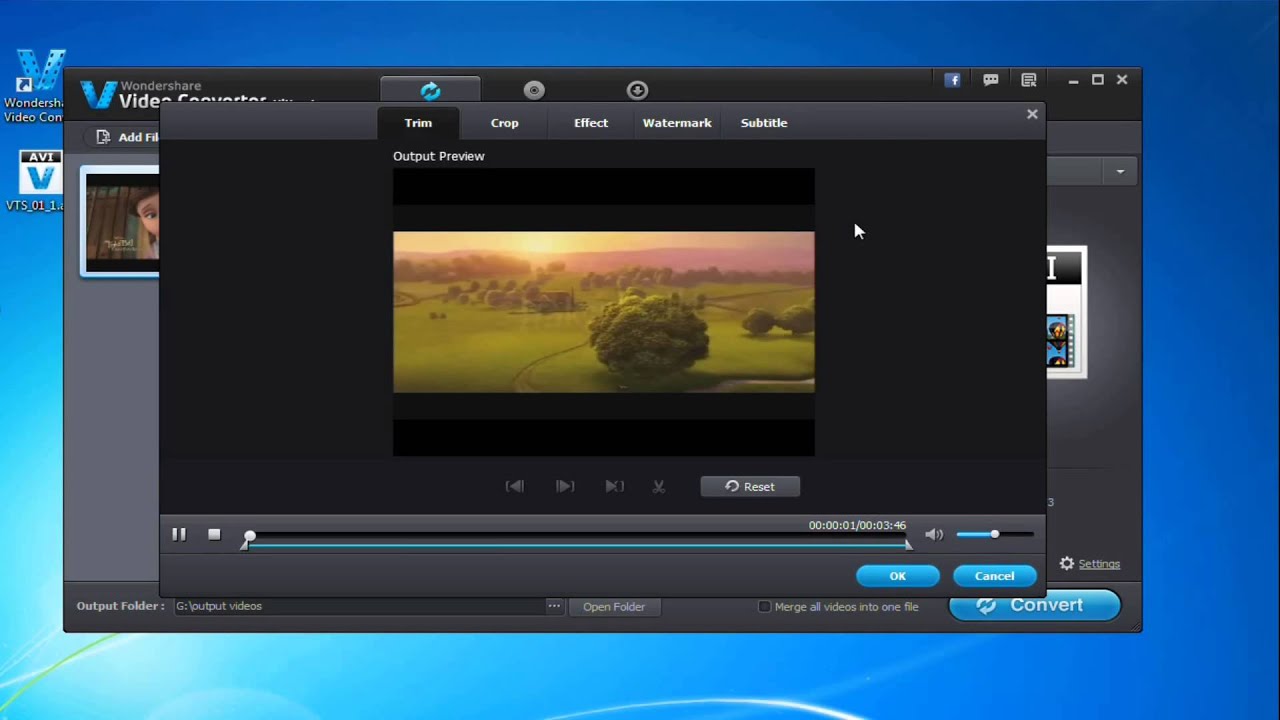Adjust the volume slider handle
Image resolution: width=1280 pixels, height=720 pixels.
click(994, 535)
